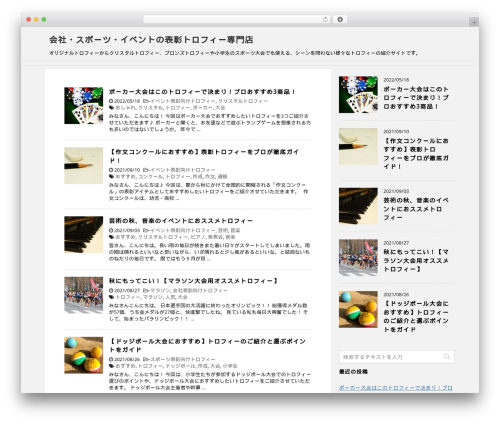500x423 pixels.
Task: Click the folder icon in 芸術の秋 post meta
Action: [146, 230]
